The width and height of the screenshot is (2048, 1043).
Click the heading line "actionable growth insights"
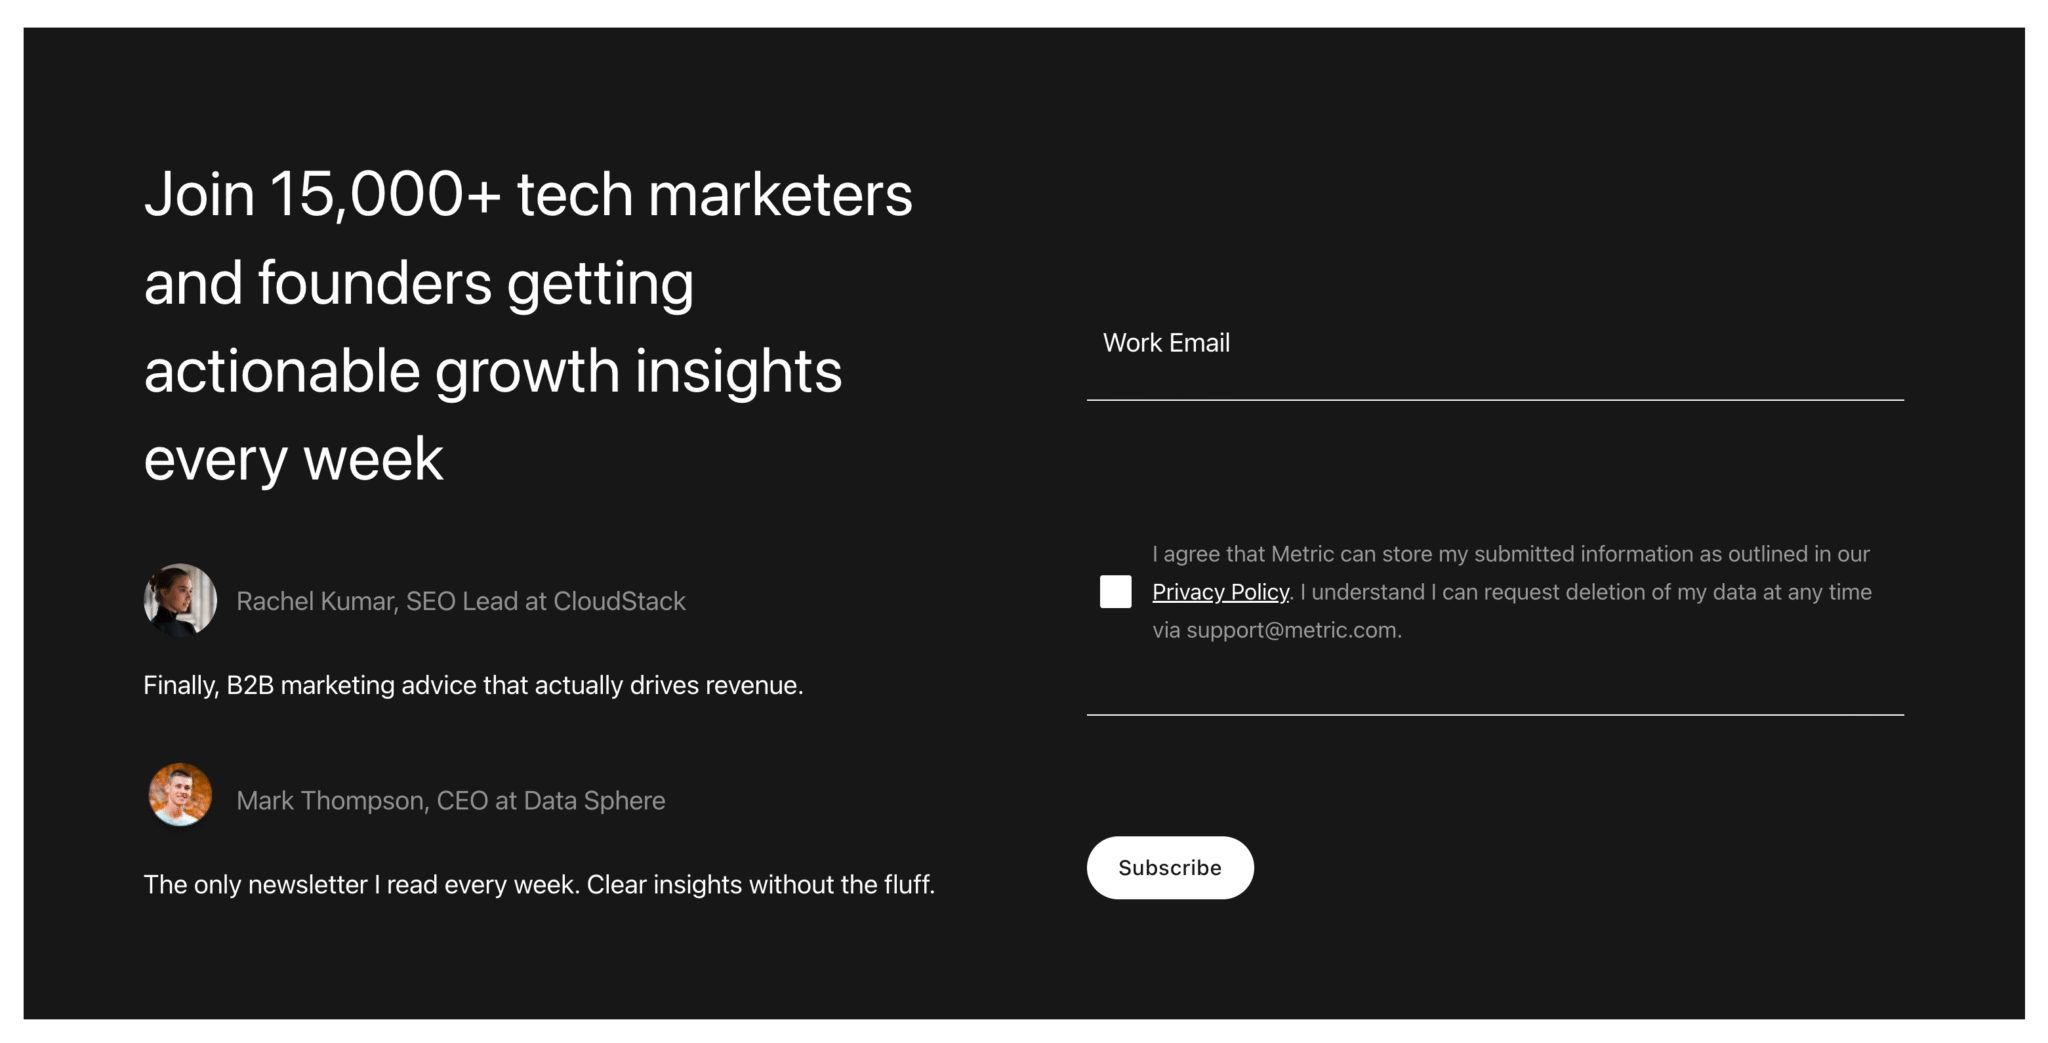pyautogui.click(x=493, y=371)
